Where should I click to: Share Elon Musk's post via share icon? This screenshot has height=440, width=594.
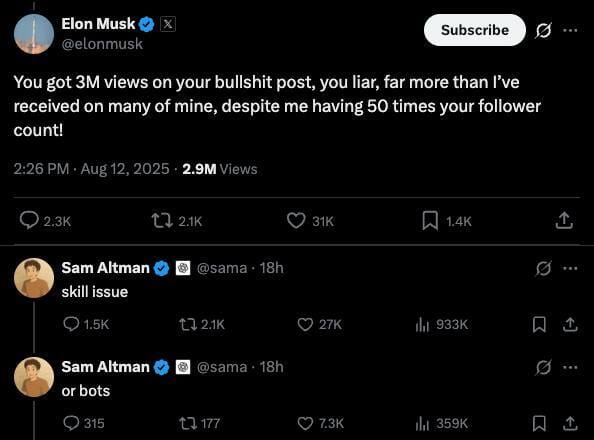point(564,221)
